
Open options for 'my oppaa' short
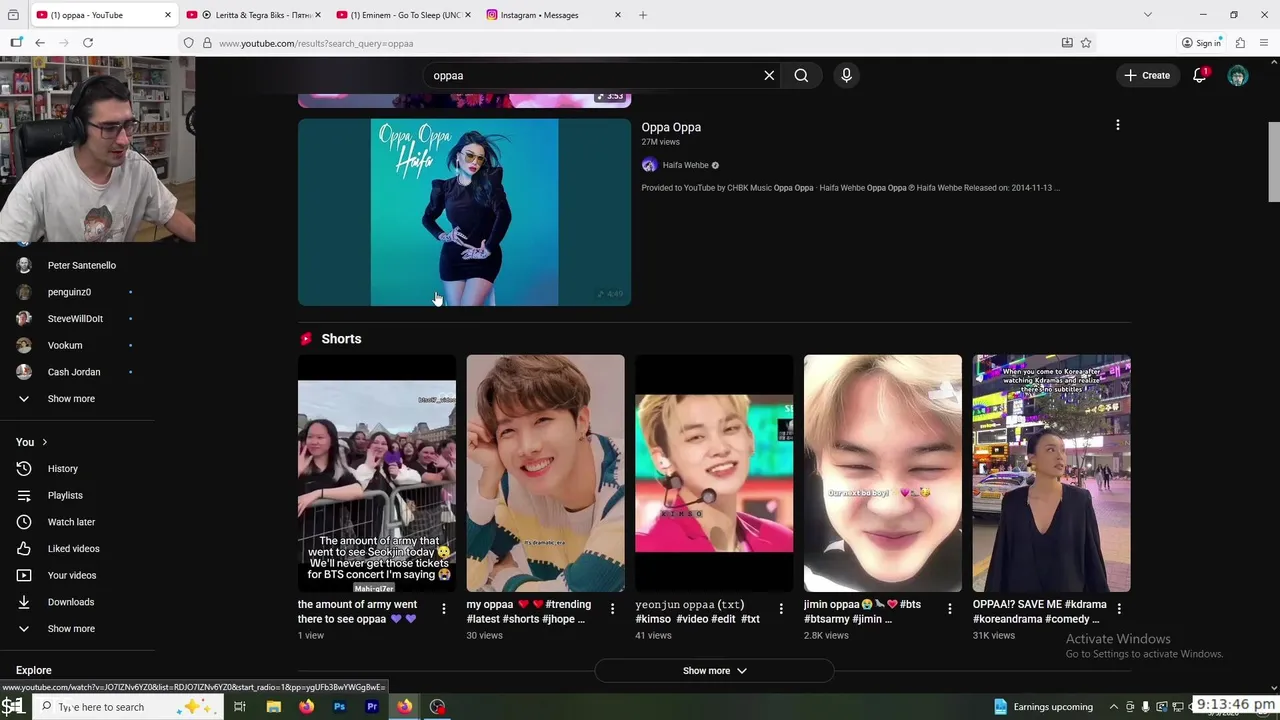tap(613, 608)
